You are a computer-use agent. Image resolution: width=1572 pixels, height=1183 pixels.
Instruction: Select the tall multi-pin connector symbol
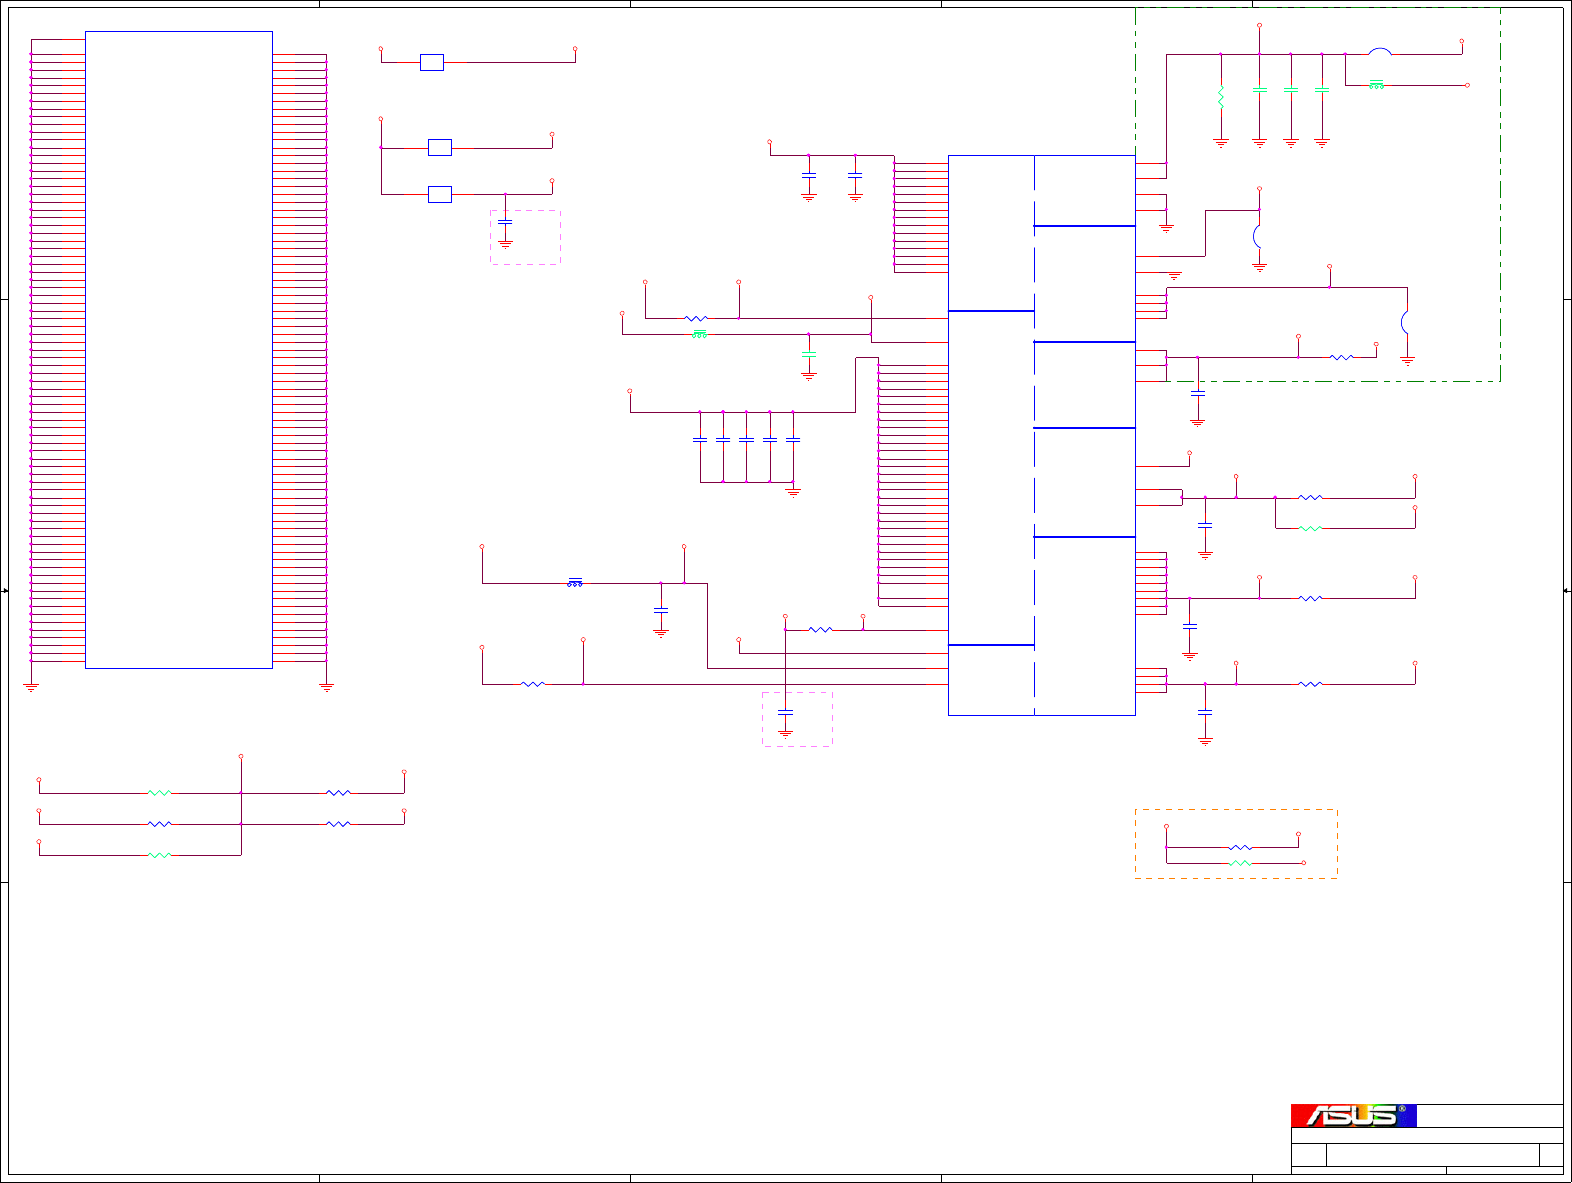179,350
